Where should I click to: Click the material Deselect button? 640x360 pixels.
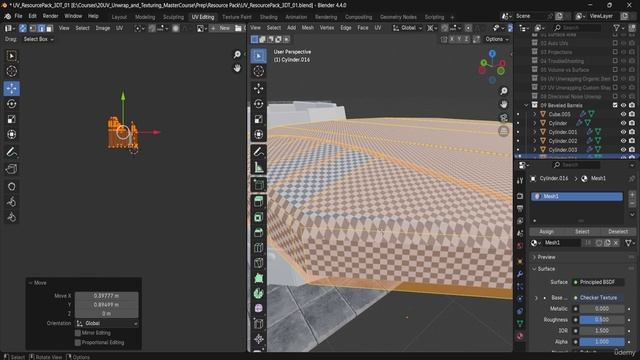coord(618,231)
